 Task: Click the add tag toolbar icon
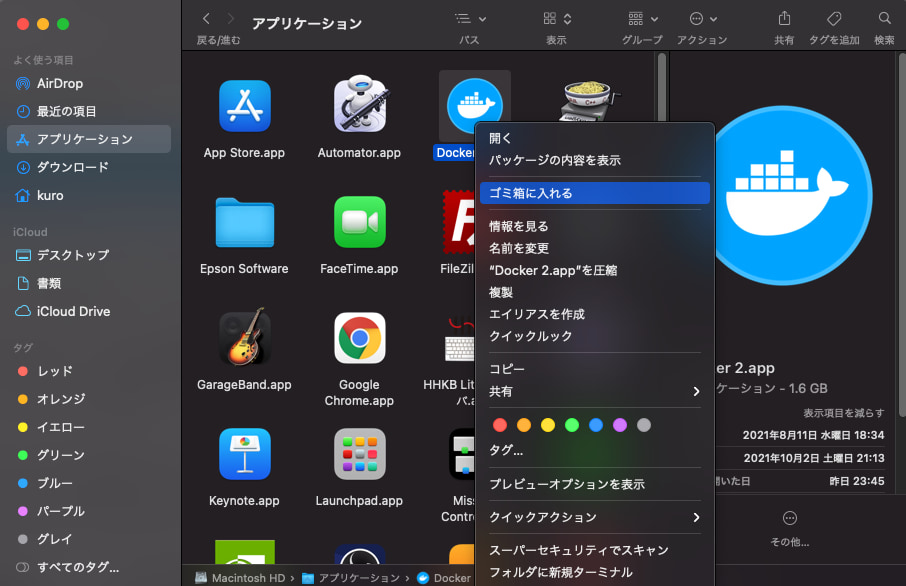pyautogui.click(x=834, y=18)
